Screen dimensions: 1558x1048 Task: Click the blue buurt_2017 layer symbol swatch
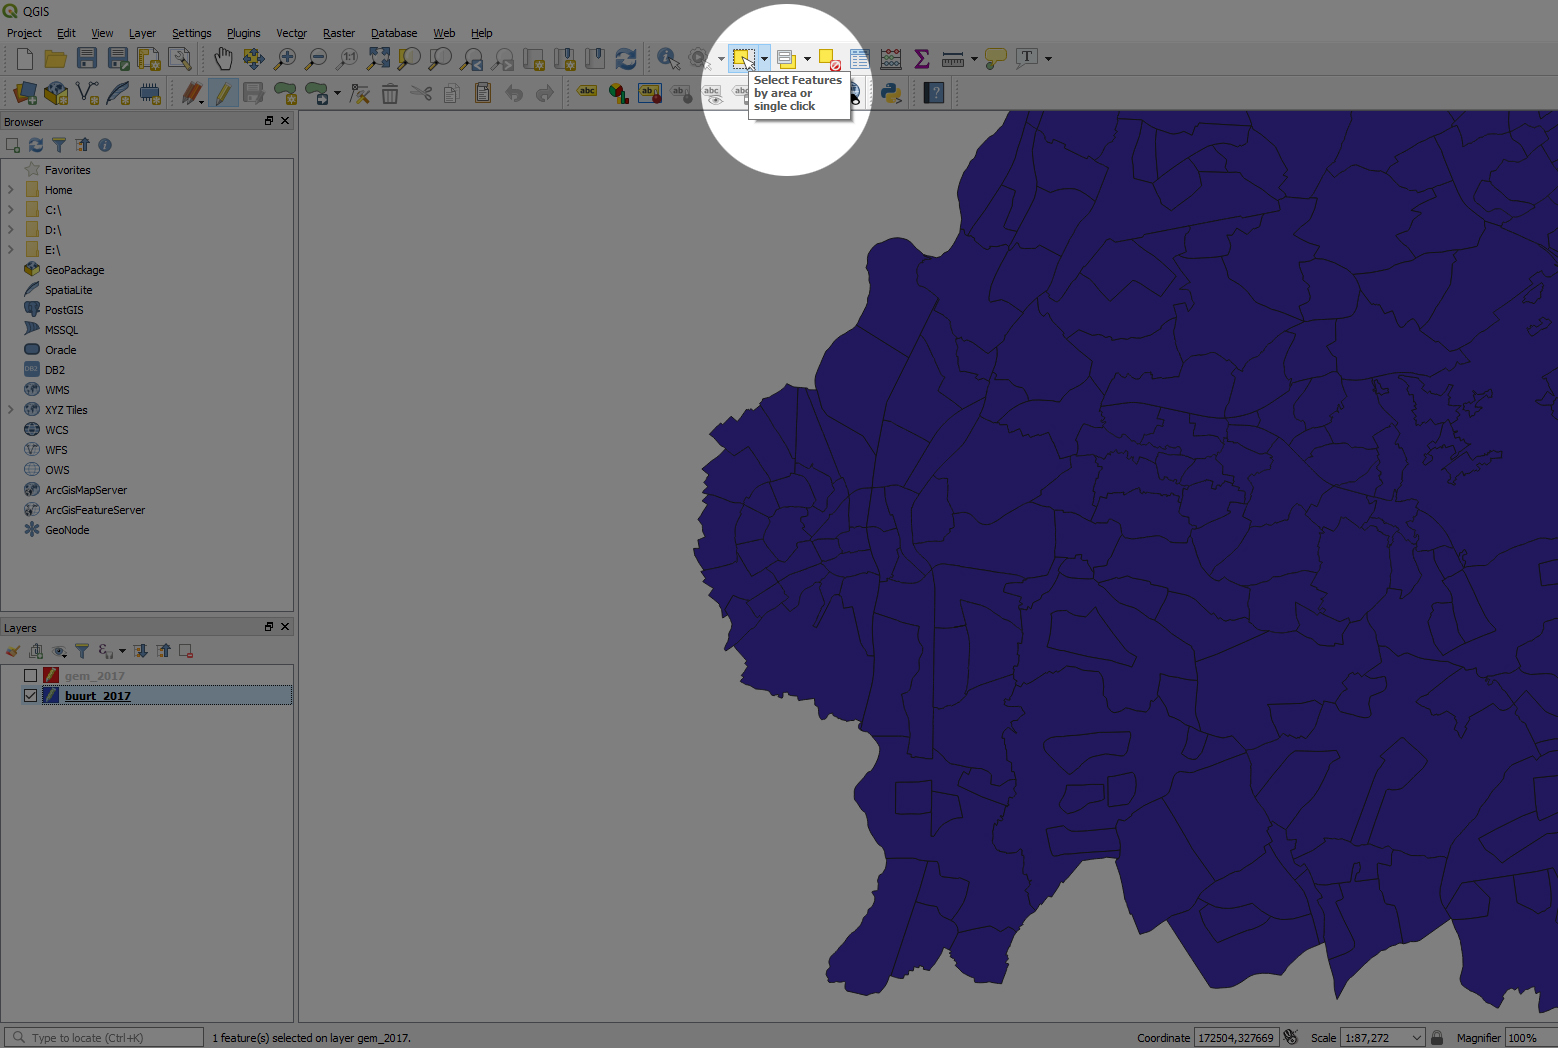point(51,696)
